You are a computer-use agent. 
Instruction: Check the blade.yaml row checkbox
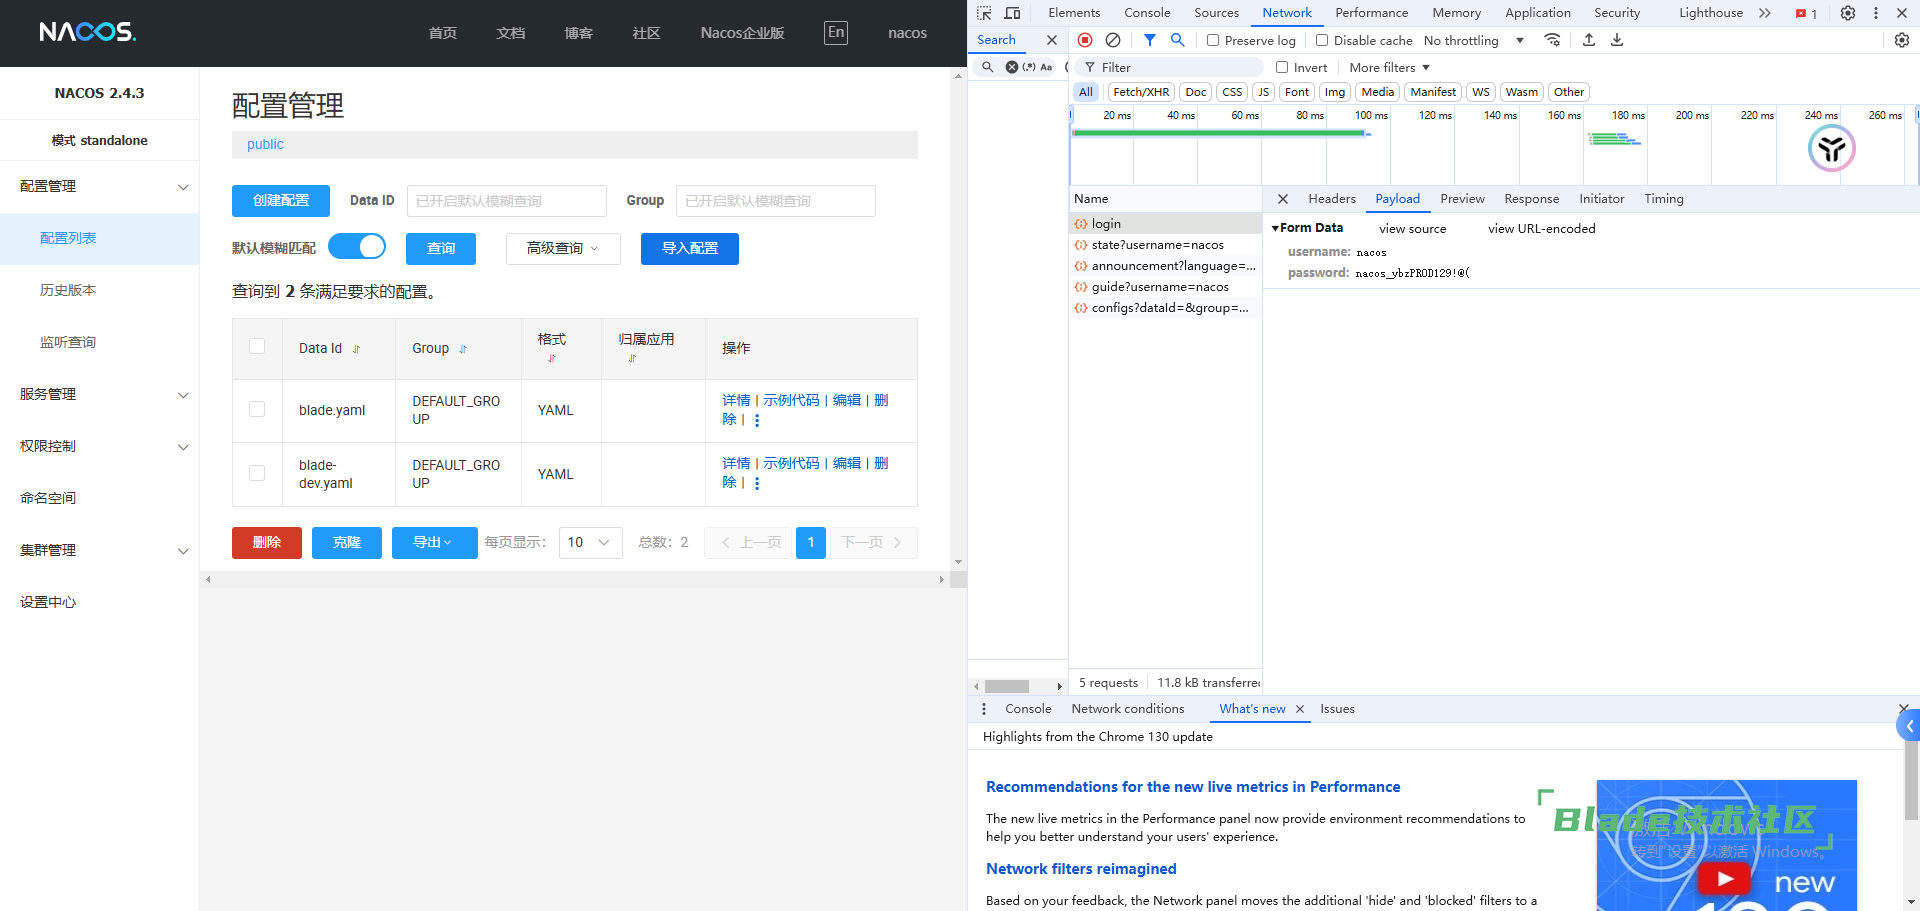257,409
